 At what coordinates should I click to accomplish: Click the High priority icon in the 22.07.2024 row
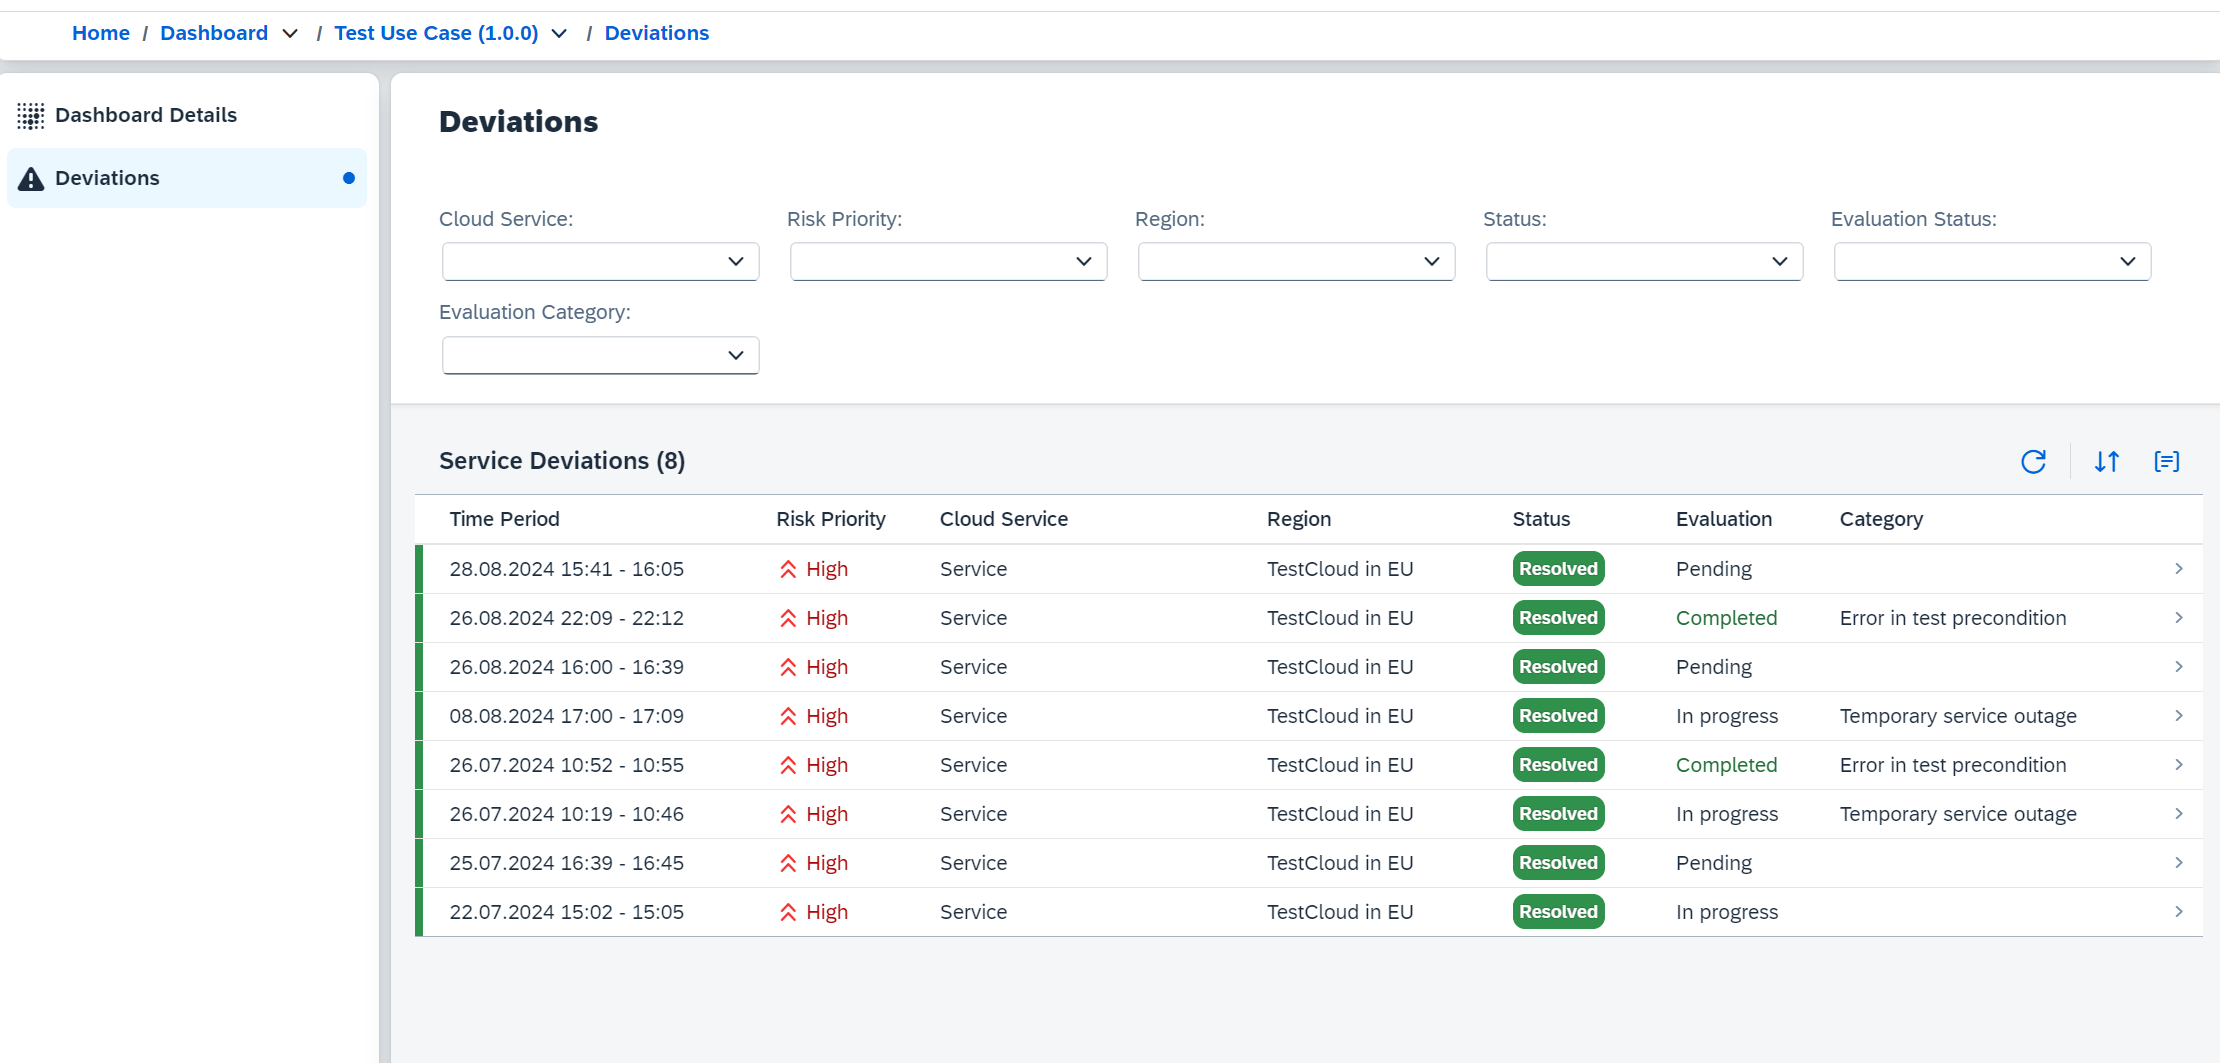click(x=789, y=911)
